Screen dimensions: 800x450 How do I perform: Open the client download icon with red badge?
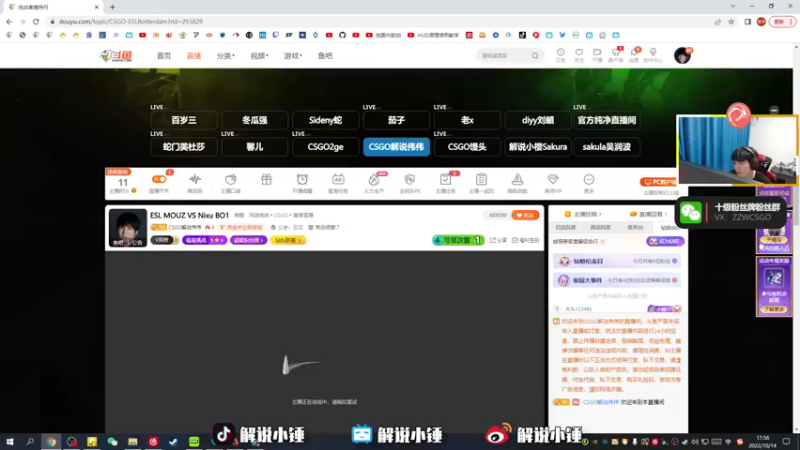point(616,55)
